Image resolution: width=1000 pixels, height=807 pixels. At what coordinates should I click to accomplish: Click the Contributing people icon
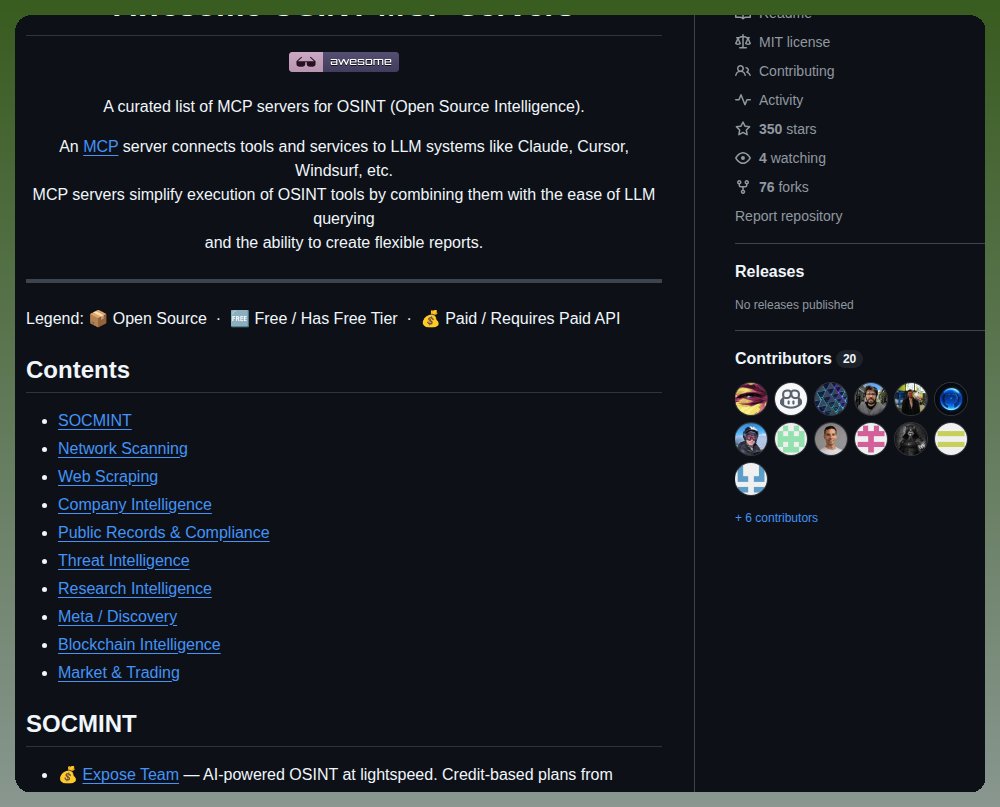742,71
